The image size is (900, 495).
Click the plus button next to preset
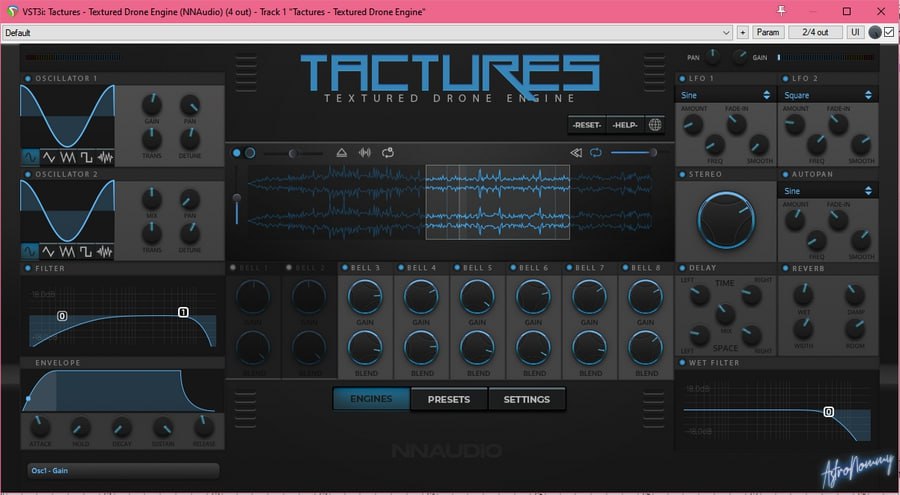coord(742,32)
